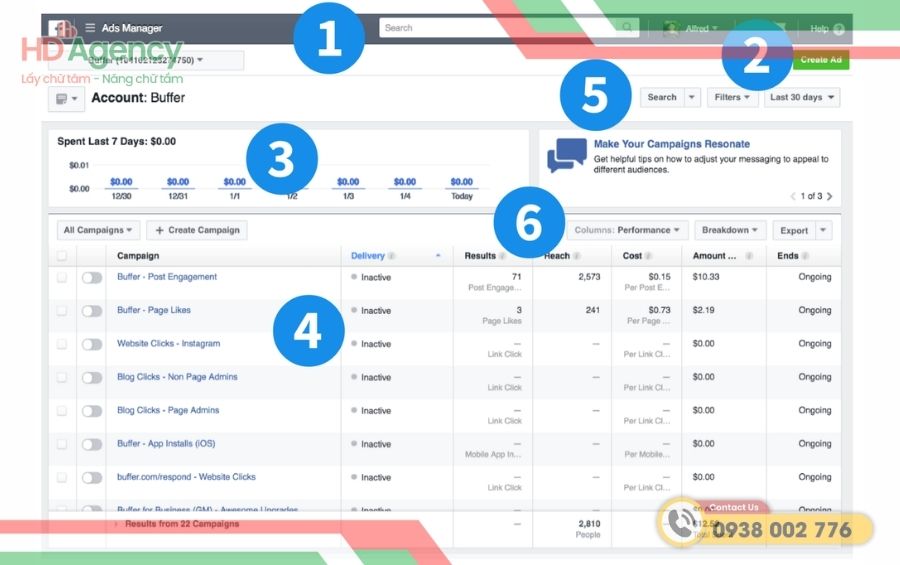Open the Website Clicks - Instagram campaign link
The image size is (900, 565).
[x=169, y=343]
